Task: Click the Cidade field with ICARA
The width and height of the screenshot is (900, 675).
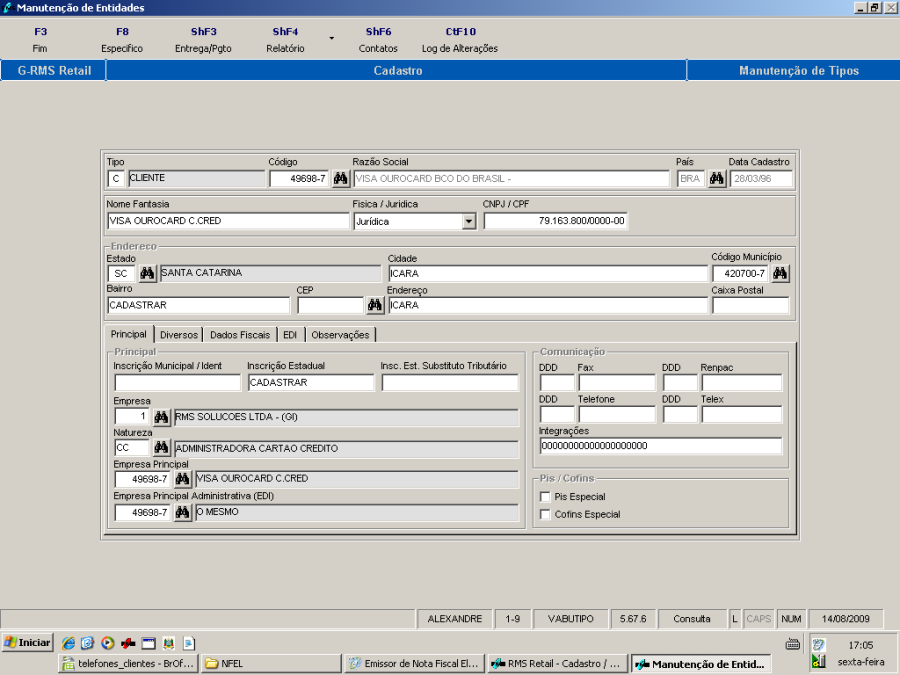Action: pyautogui.click(x=548, y=273)
